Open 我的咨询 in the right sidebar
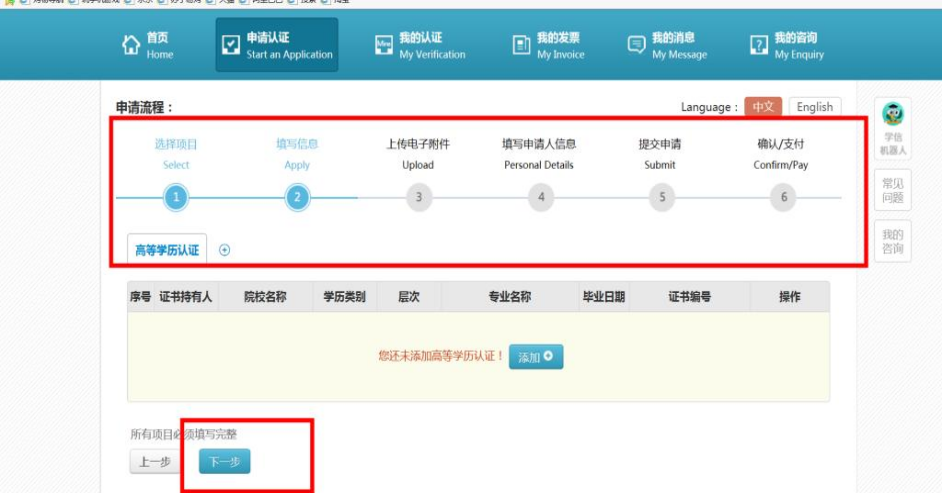The height and width of the screenshot is (493, 943). 892,241
